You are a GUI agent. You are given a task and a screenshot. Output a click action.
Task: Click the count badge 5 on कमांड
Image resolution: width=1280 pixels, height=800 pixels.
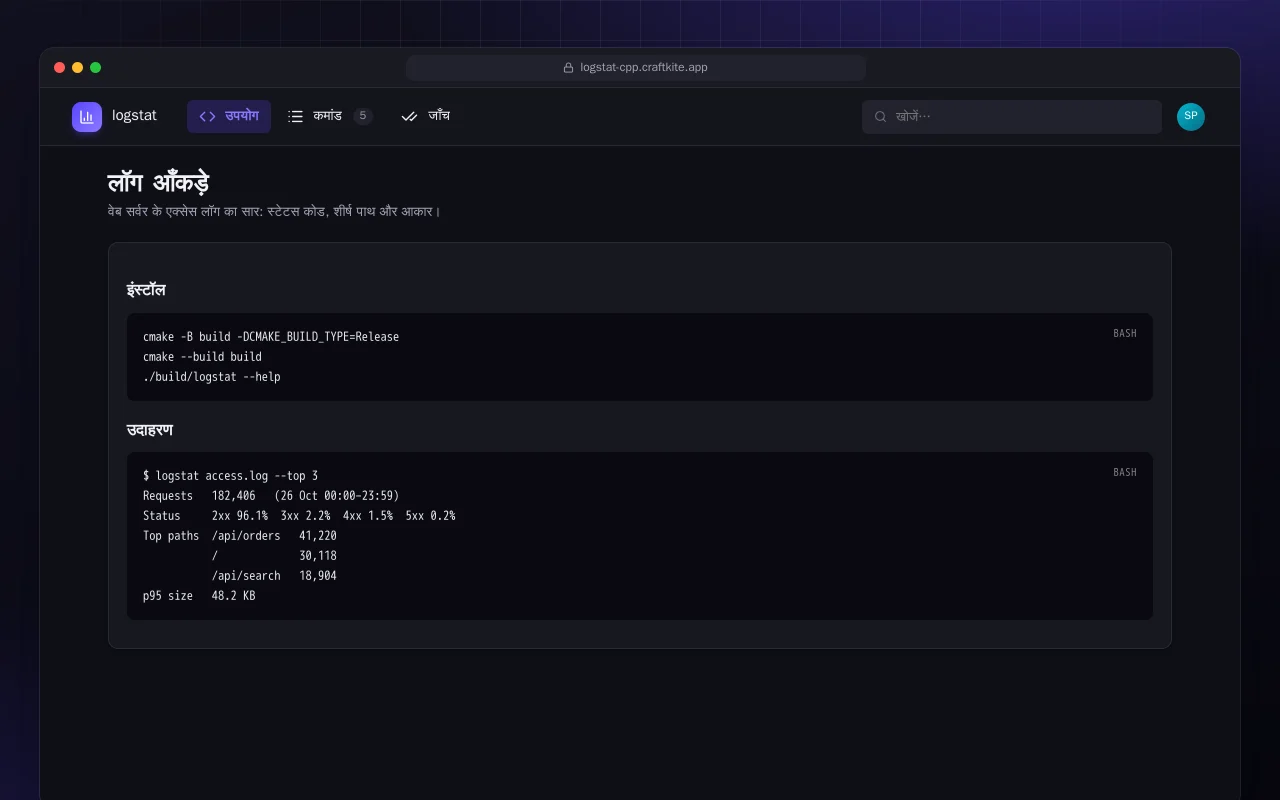coord(363,116)
